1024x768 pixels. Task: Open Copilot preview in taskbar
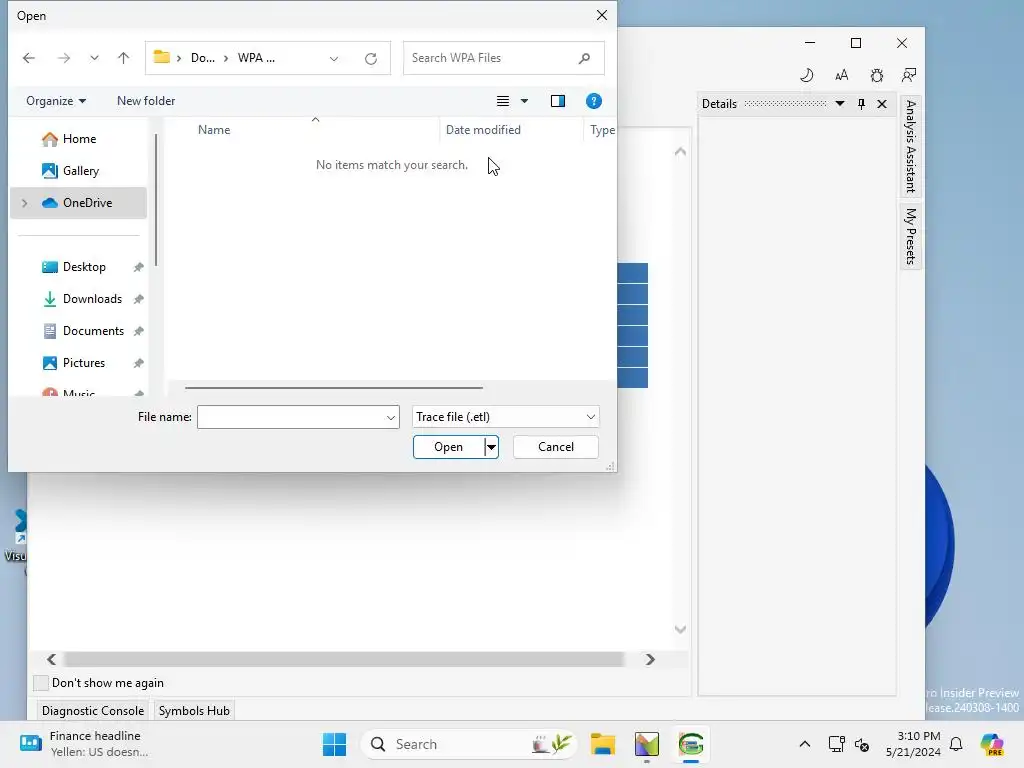click(992, 744)
